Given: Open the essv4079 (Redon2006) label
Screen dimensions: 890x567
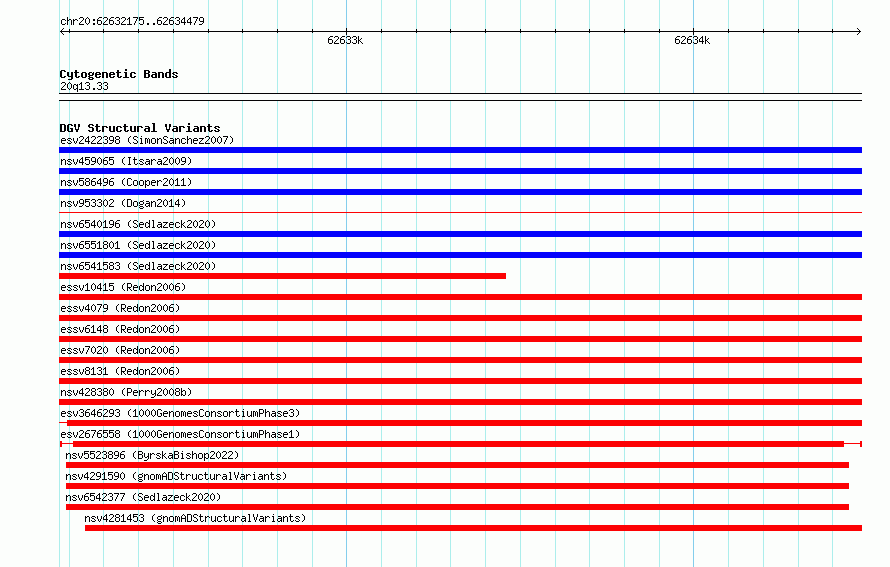Looking at the screenshot, I should point(120,308).
